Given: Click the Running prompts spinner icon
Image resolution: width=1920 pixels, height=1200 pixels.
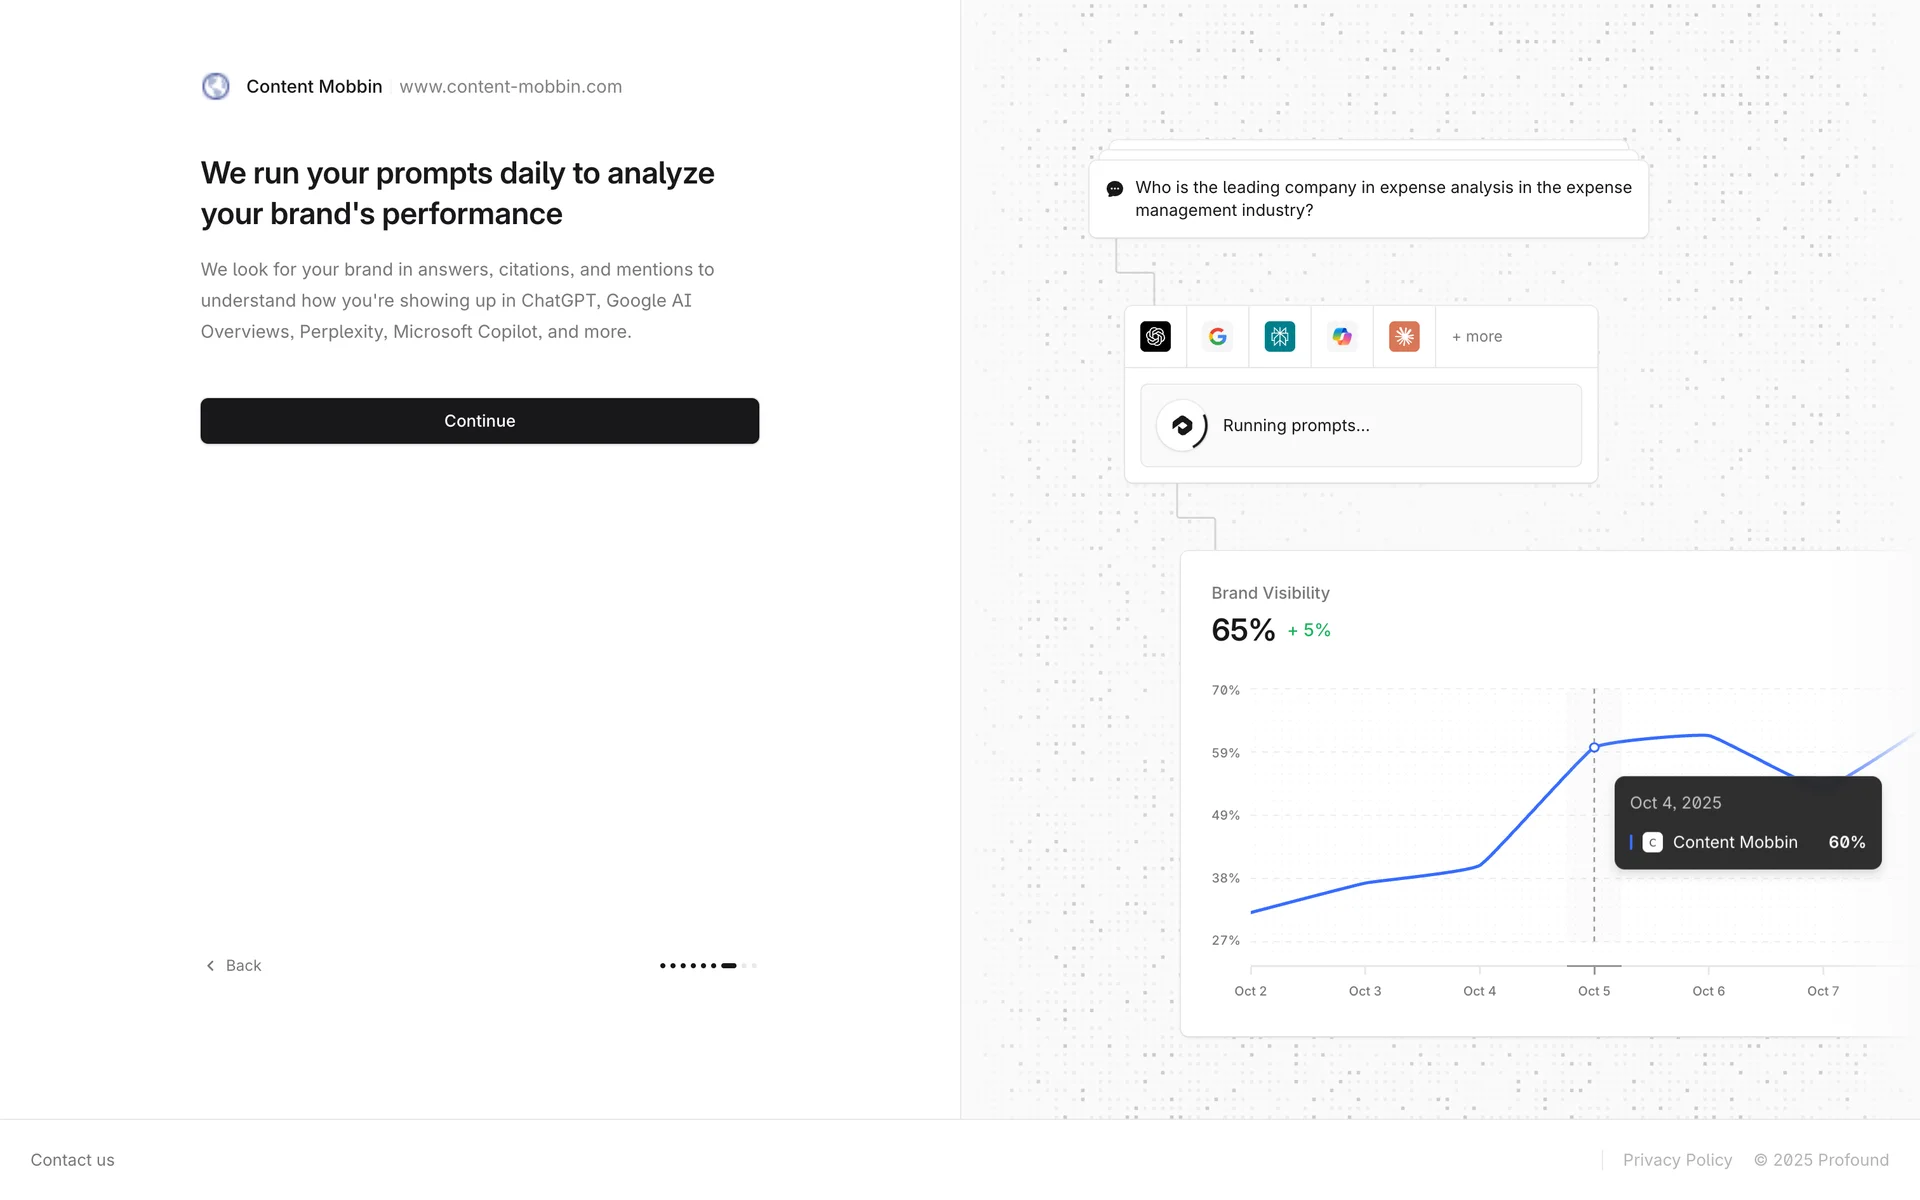Looking at the screenshot, I should [1182, 426].
